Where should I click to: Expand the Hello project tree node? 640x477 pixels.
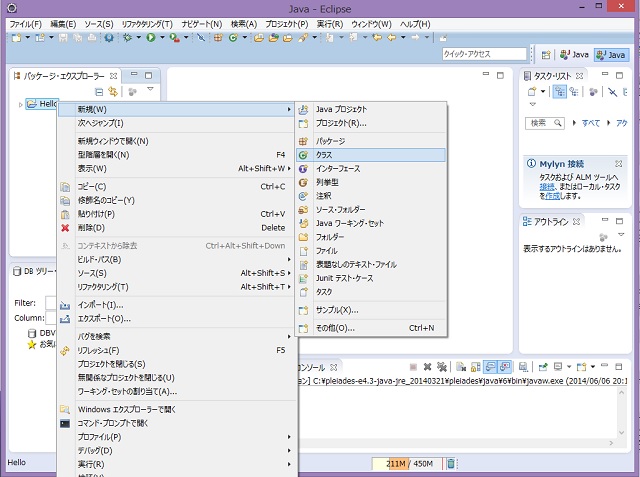click(x=20, y=105)
